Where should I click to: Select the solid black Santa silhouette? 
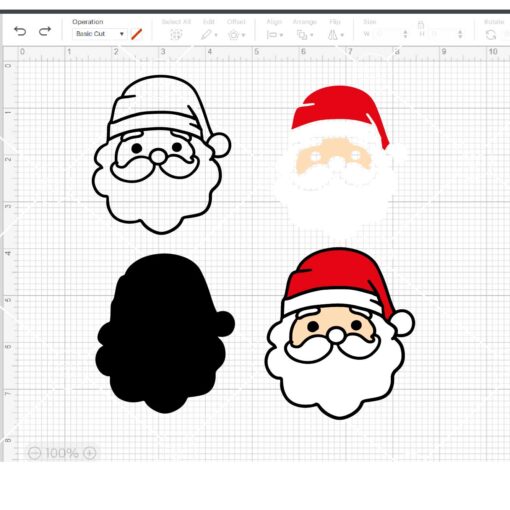[165, 333]
